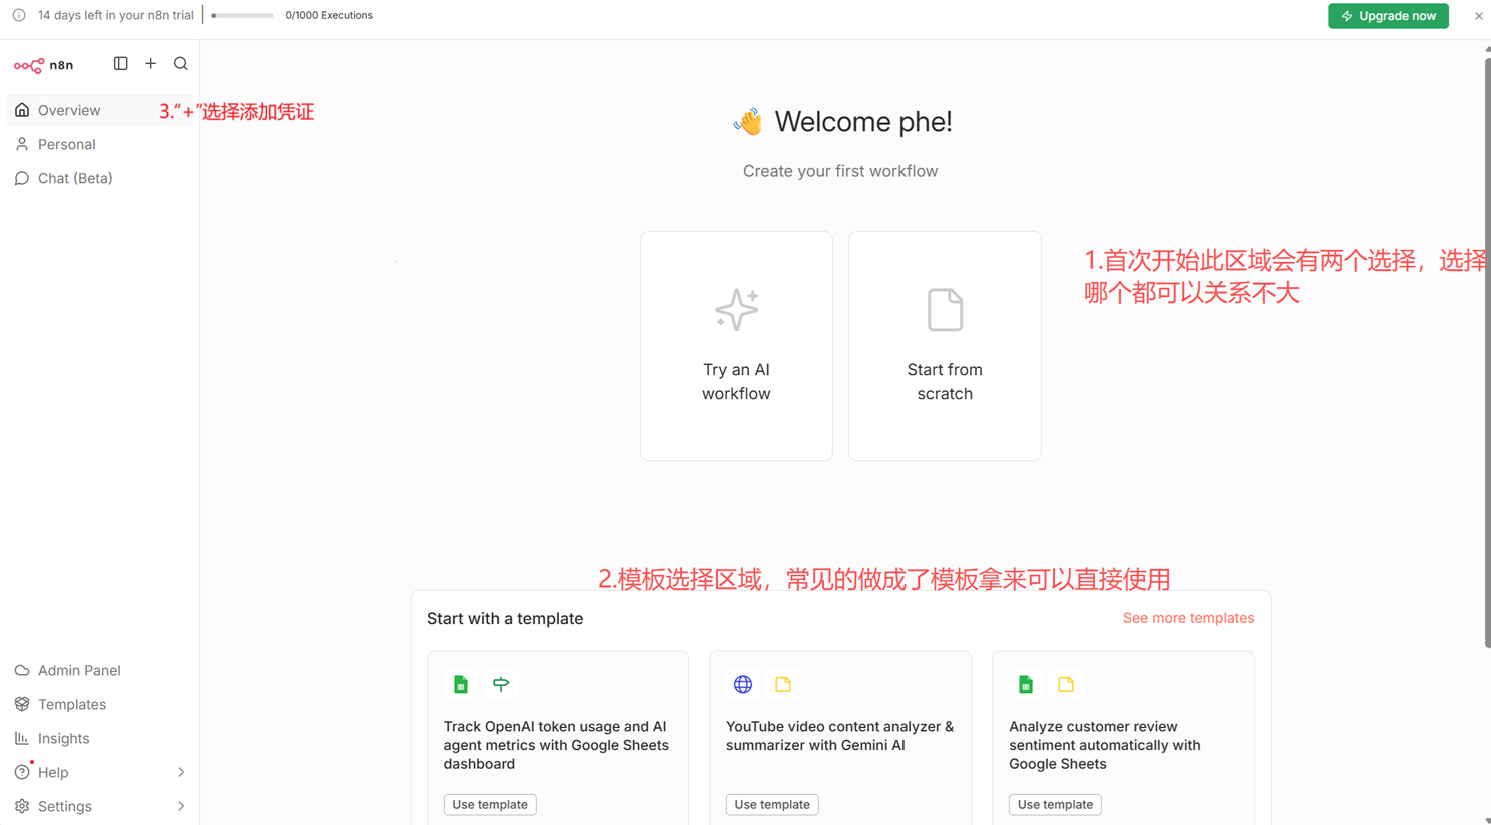The image size is (1491, 825).
Task: Click the Personal user icon
Action: click(22, 144)
